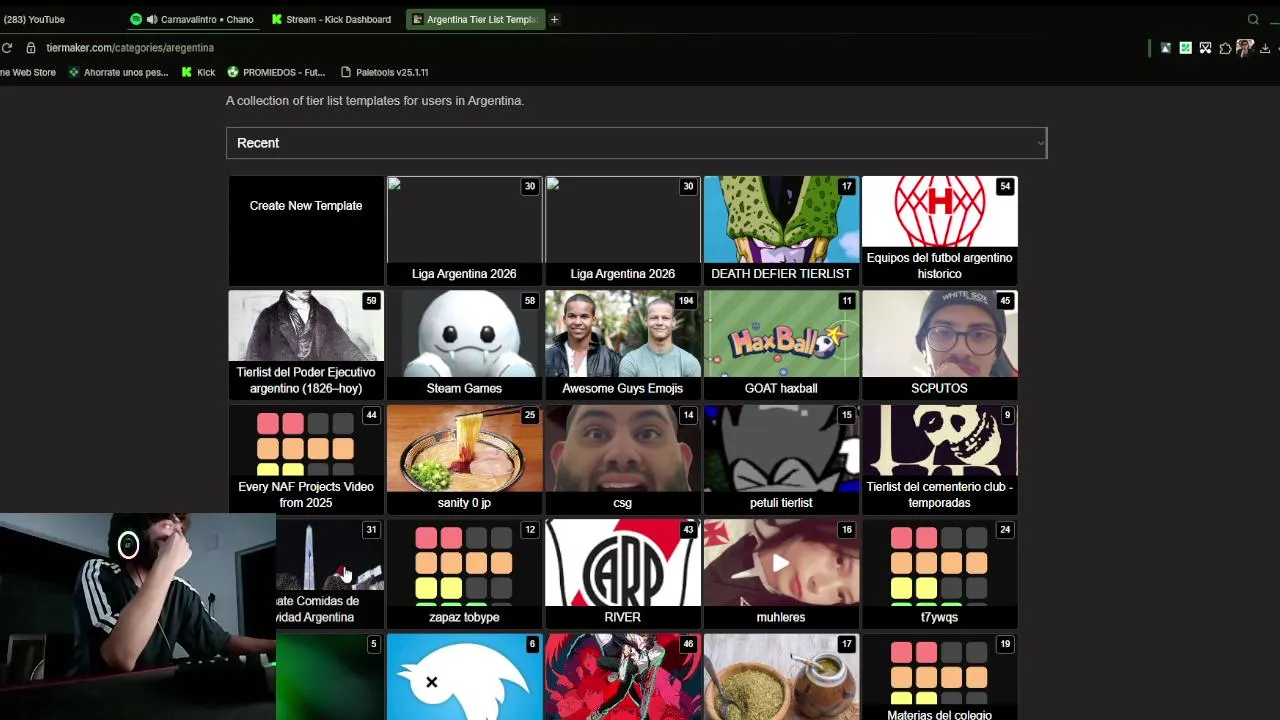The width and height of the screenshot is (1280, 720).
Task: Open the Steam Games template
Action: [464, 345]
